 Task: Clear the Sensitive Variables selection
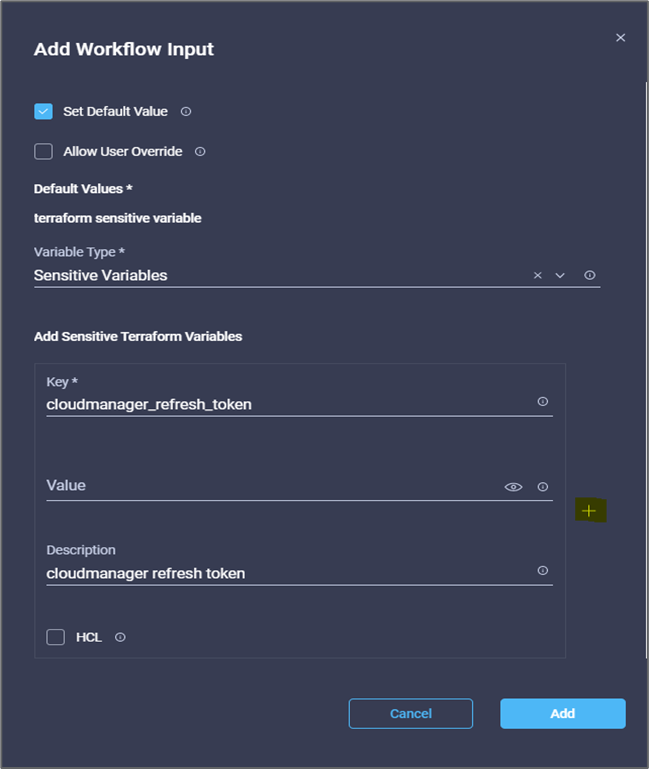pyautogui.click(x=537, y=275)
